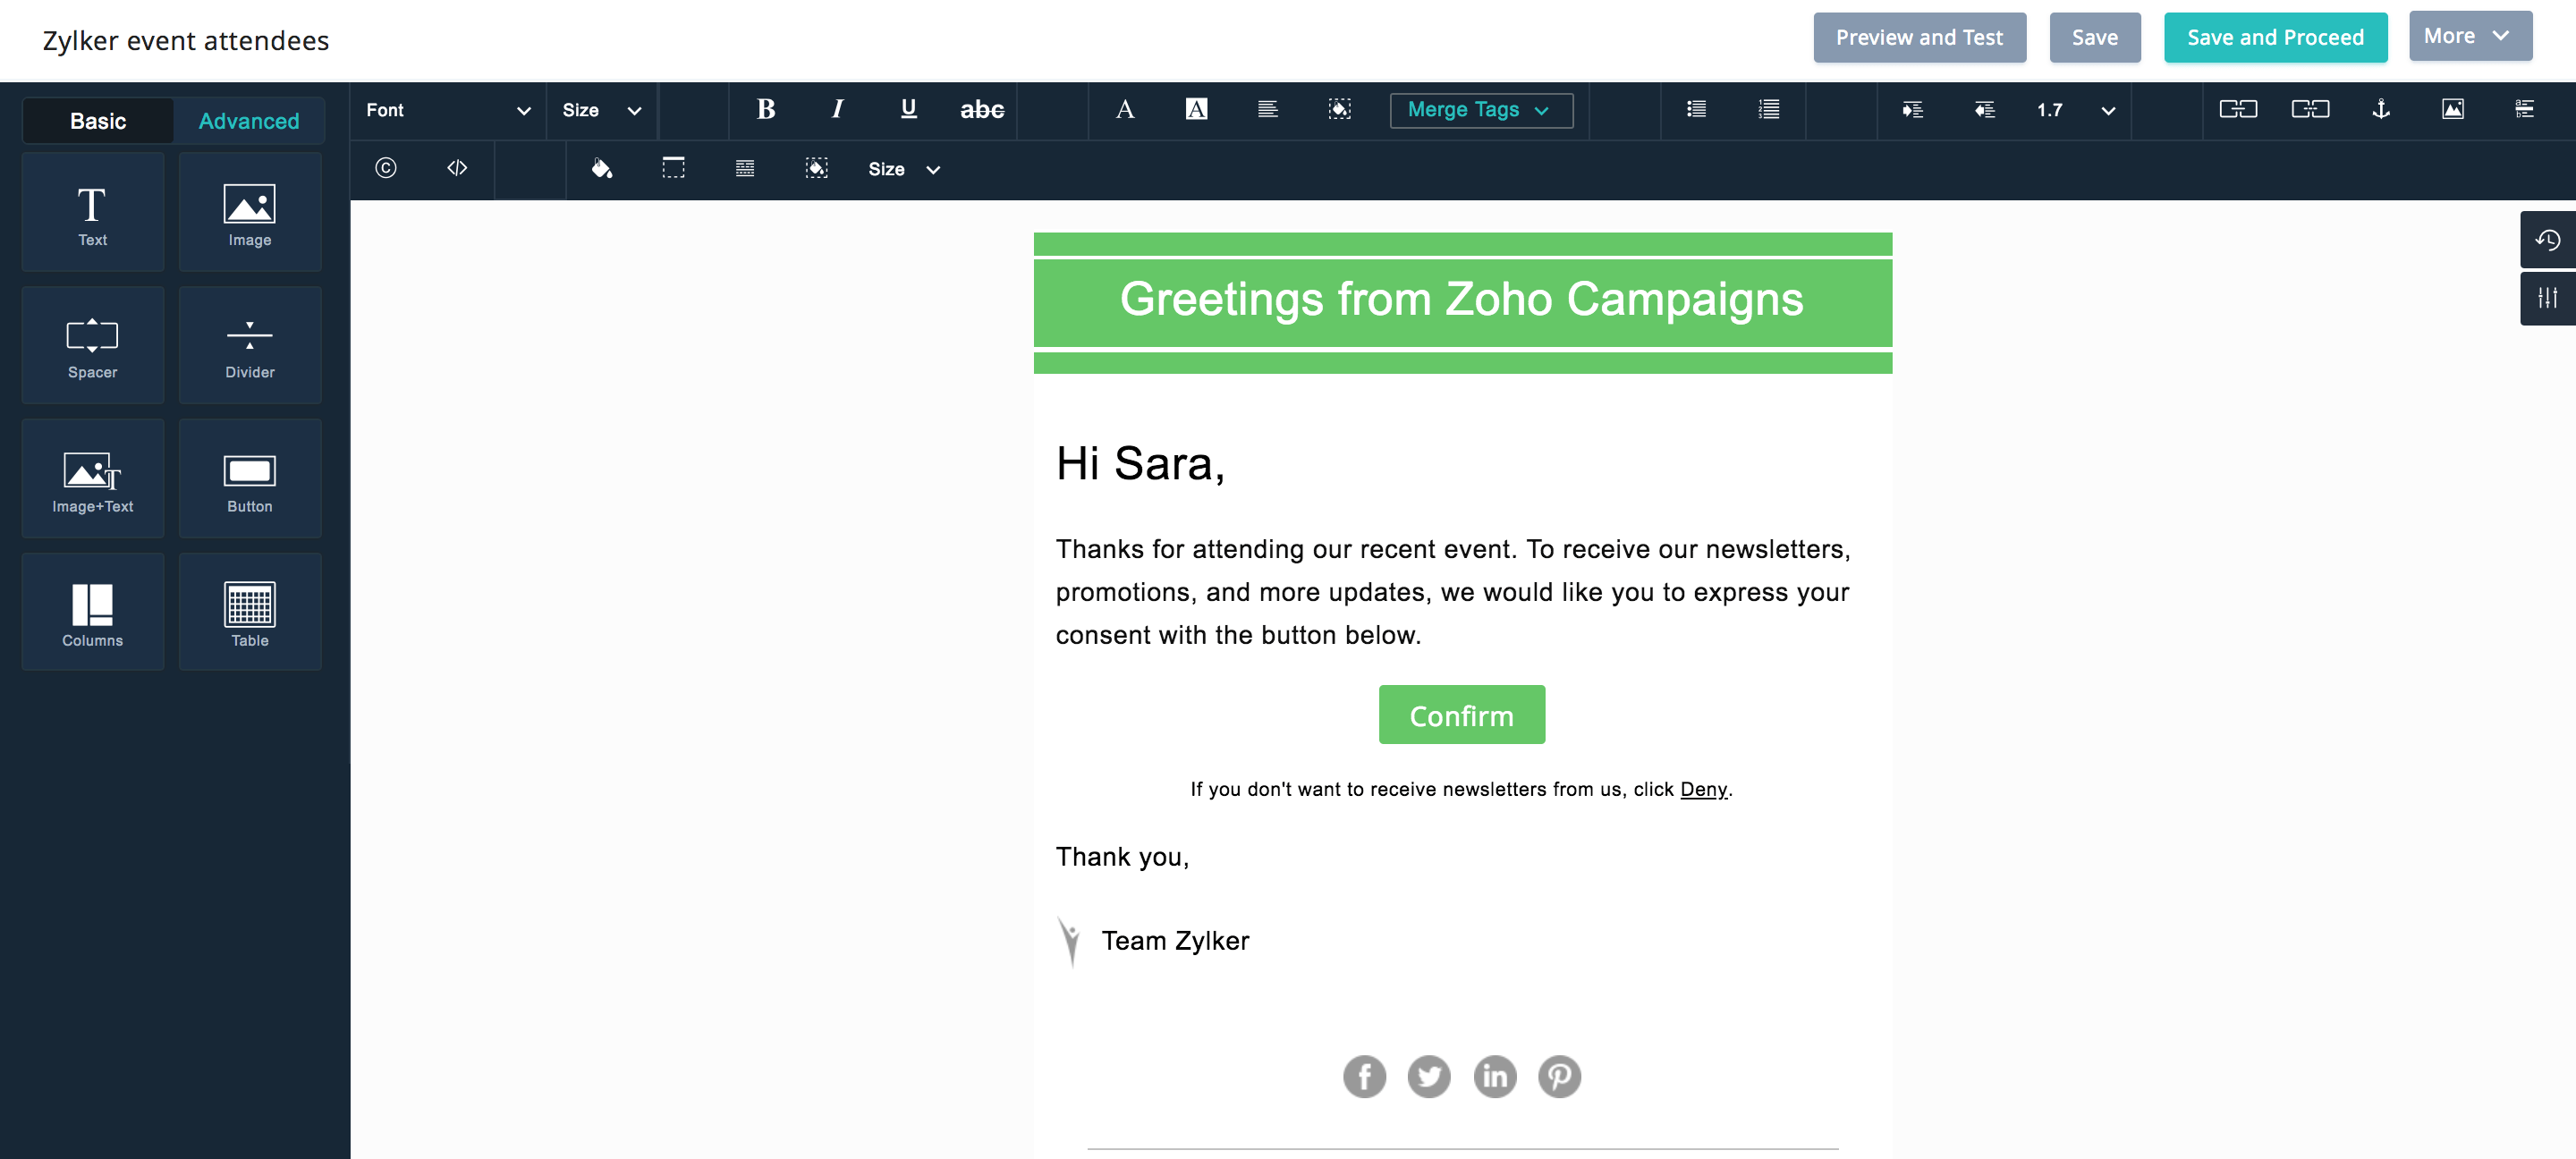Select the paint bucket fill icon
This screenshot has width=2576, height=1159.
pos(601,168)
